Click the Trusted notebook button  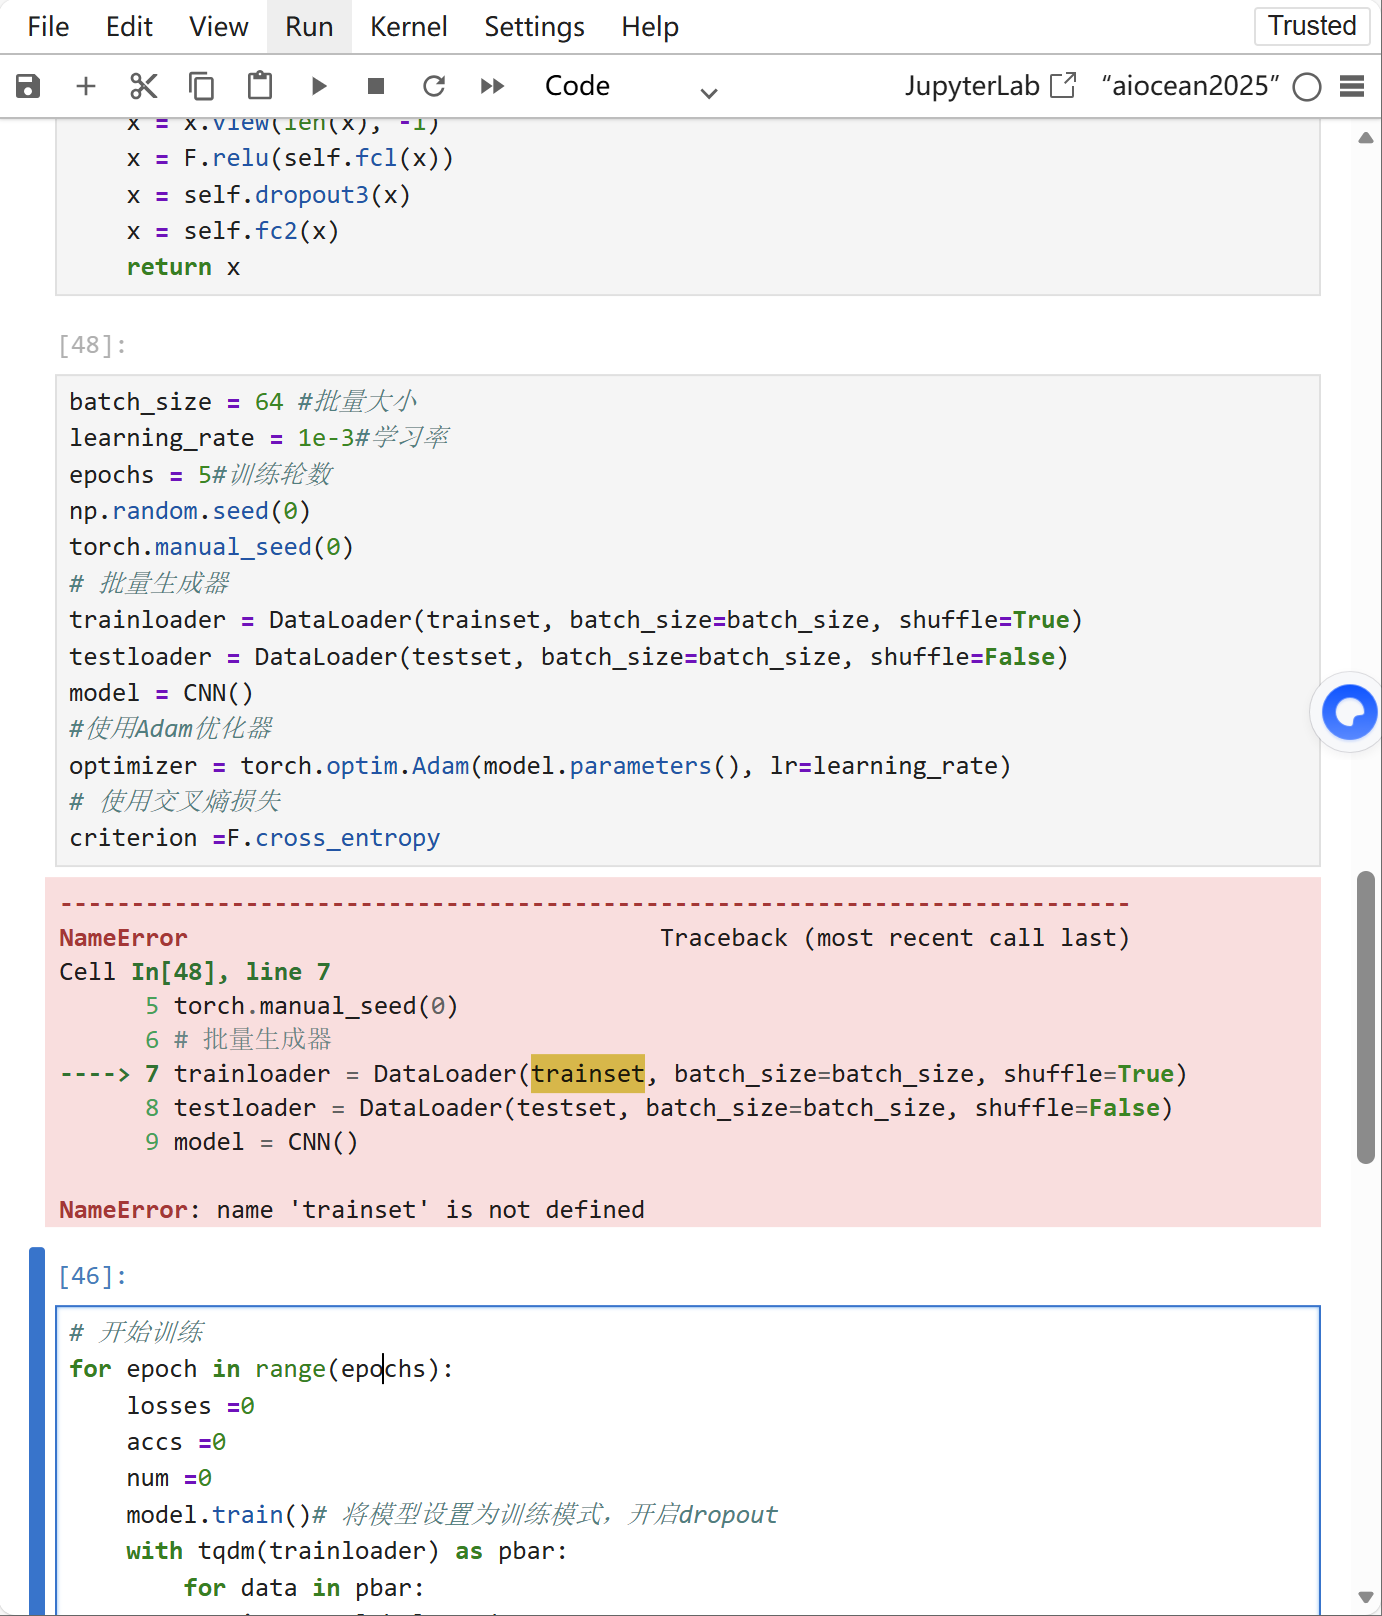[1312, 26]
